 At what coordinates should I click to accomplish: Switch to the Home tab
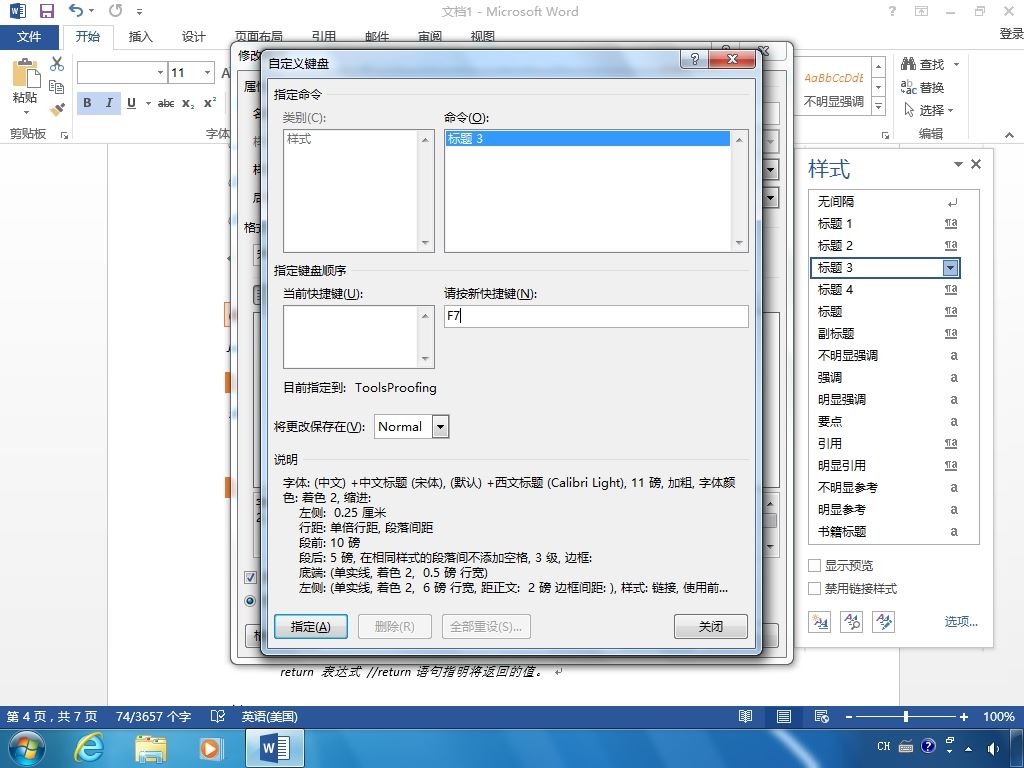click(88, 37)
